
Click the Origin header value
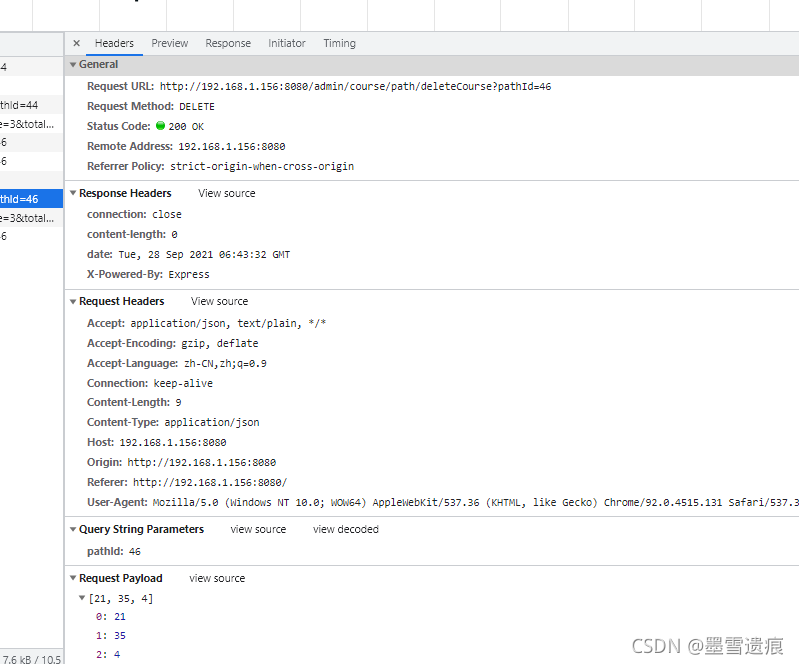(x=202, y=462)
